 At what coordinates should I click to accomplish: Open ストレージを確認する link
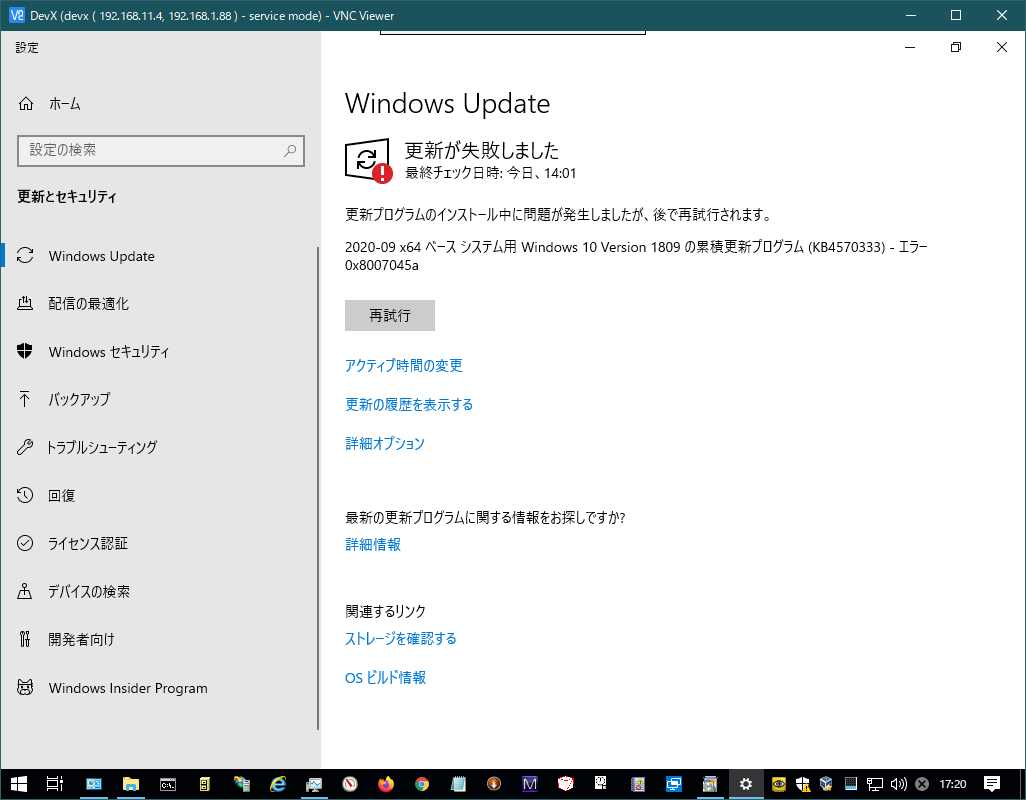coord(400,638)
